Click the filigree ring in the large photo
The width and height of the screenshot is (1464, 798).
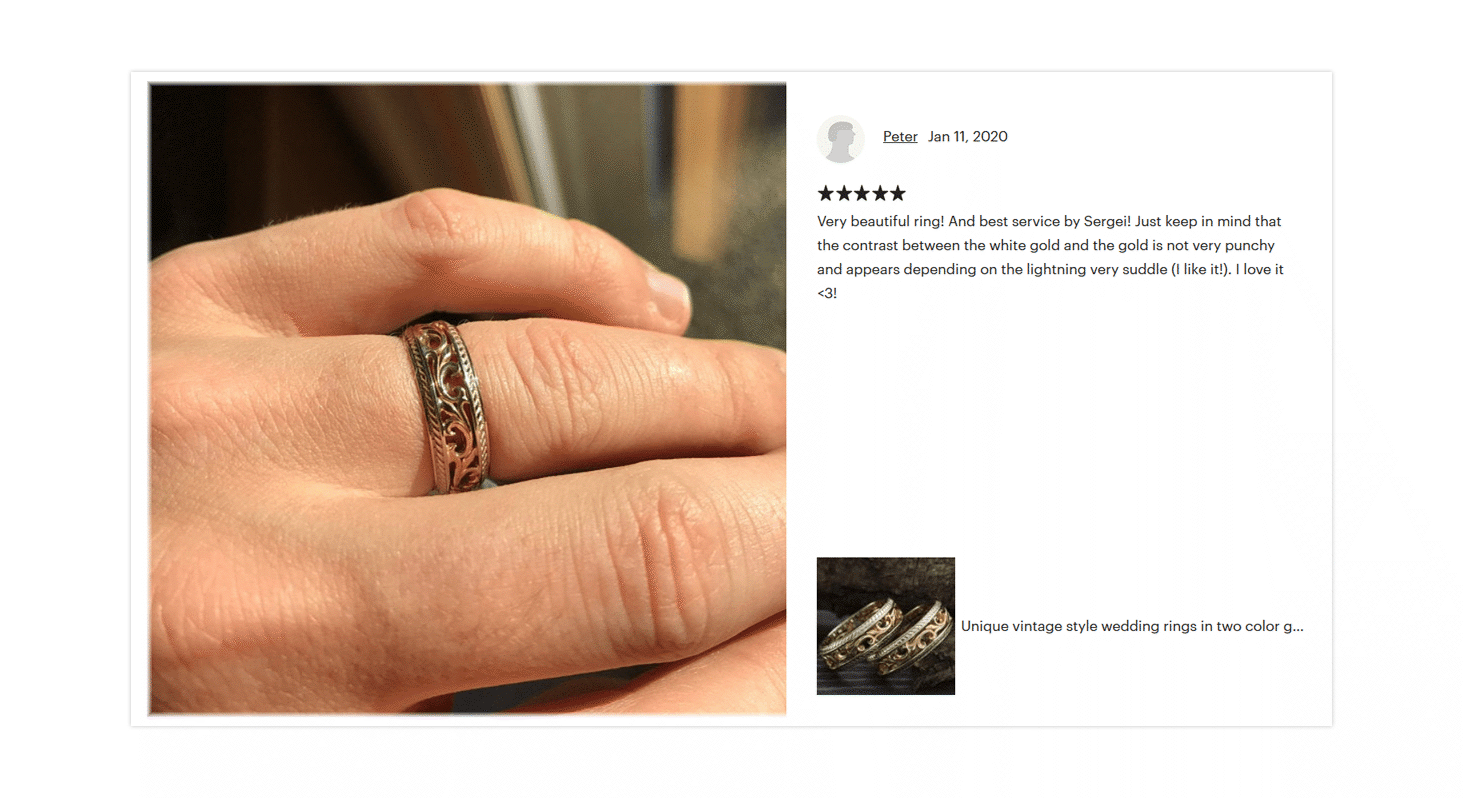click(446, 406)
